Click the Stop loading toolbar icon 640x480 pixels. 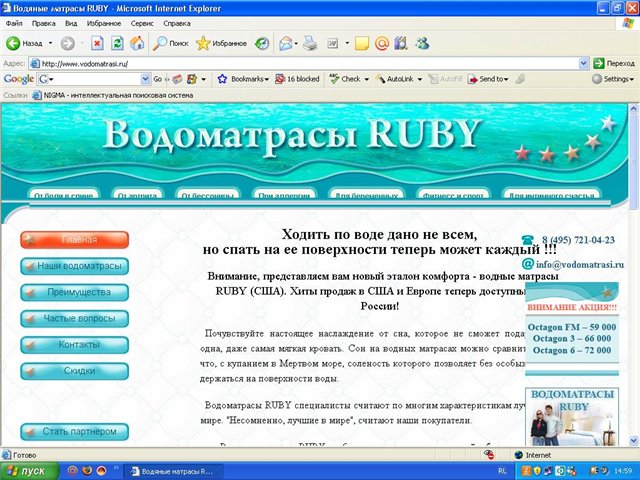coord(97,43)
